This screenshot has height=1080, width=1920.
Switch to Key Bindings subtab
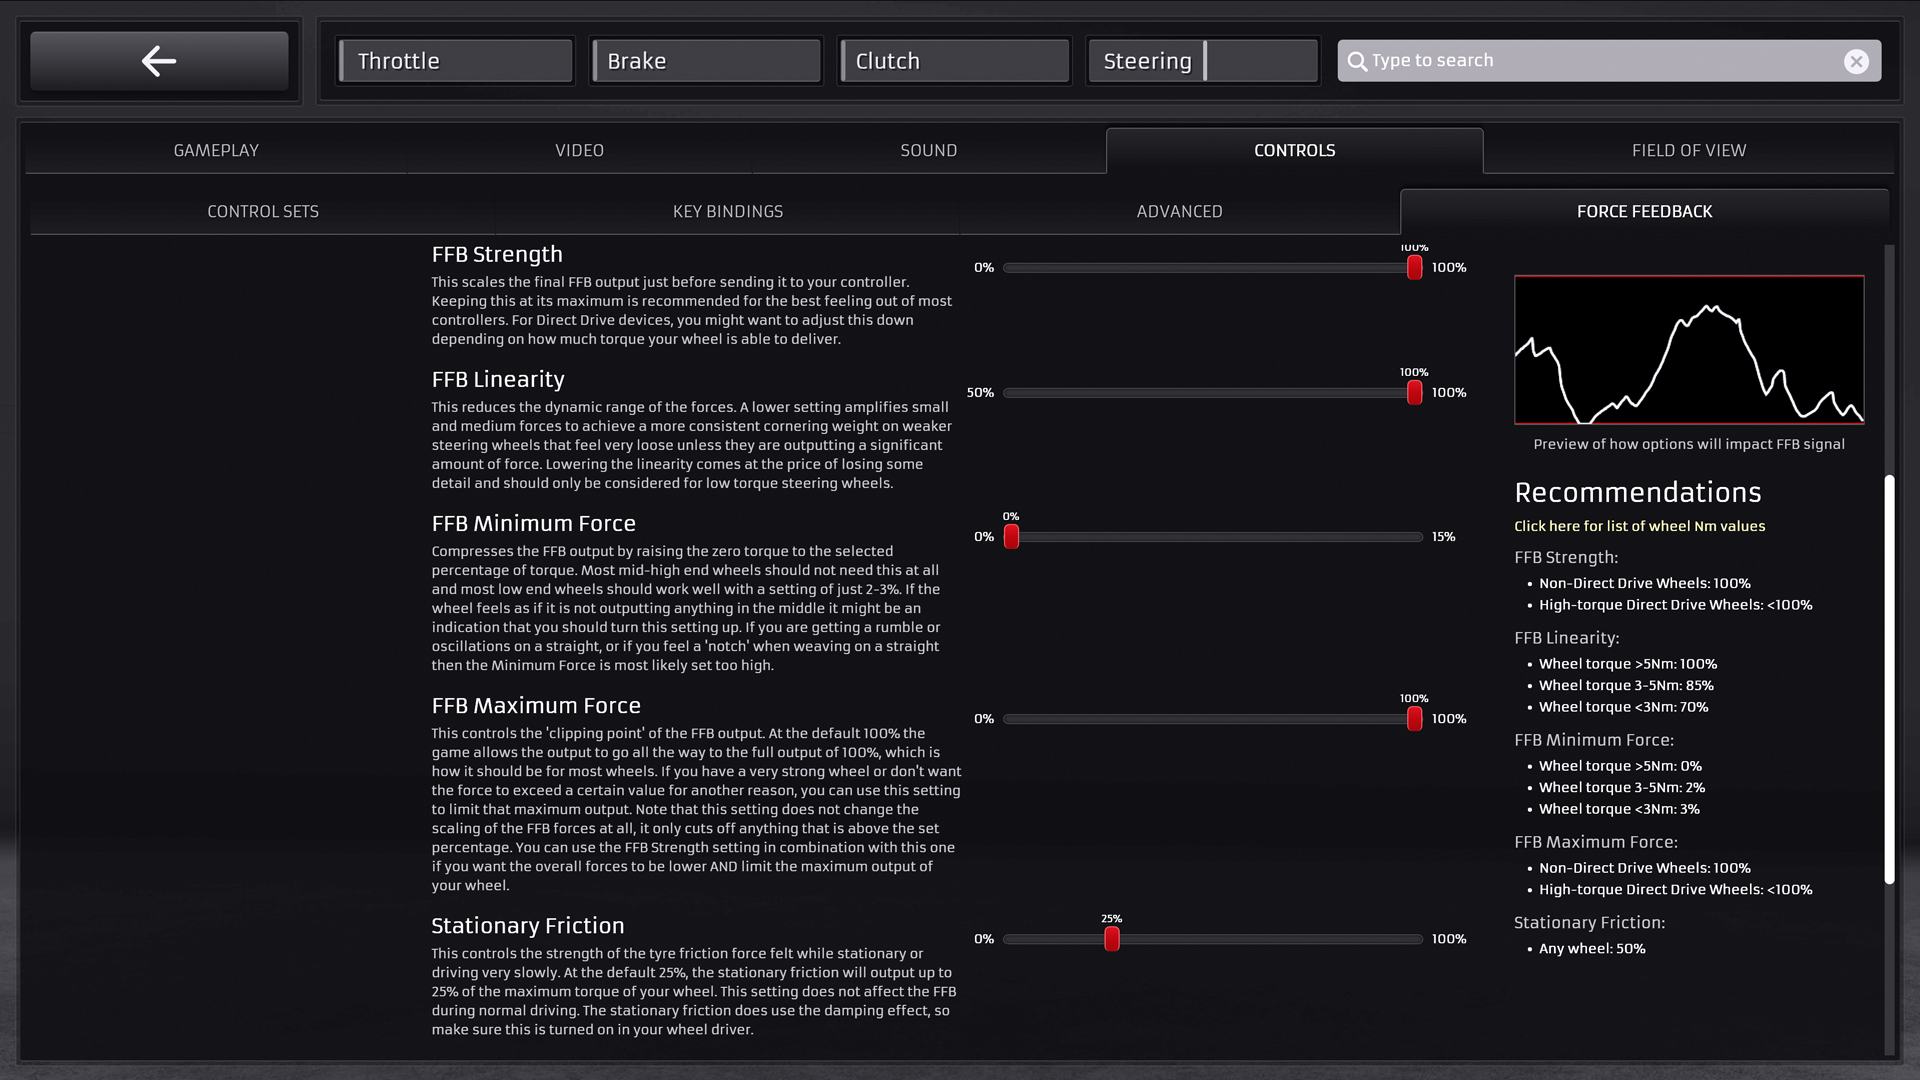tap(727, 211)
